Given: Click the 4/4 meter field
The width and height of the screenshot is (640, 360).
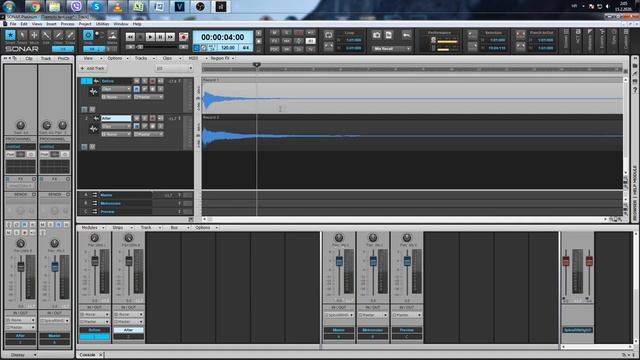Looking at the screenshot, I should pyautogui.click(x=246, y=48).
